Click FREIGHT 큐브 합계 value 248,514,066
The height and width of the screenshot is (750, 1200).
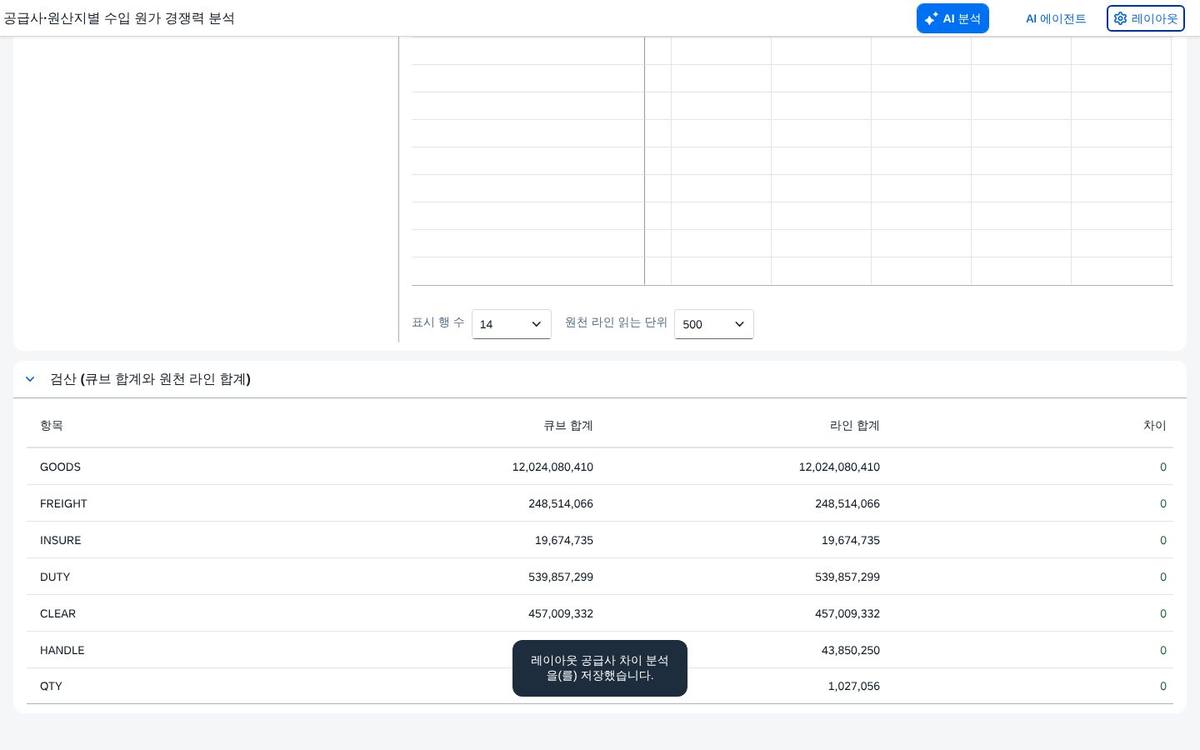coord(560,504)
